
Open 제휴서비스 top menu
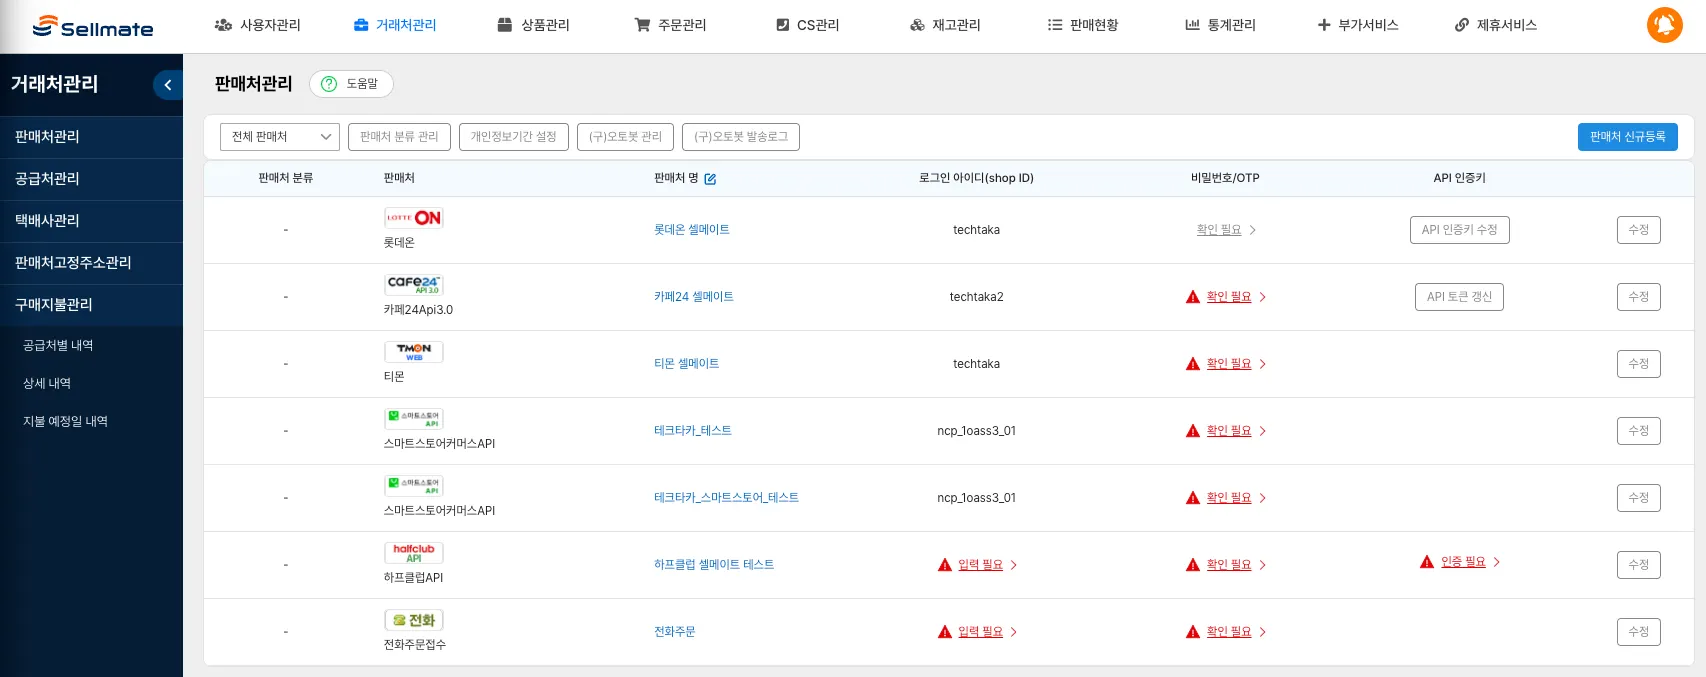click(x=1496, y=25)
